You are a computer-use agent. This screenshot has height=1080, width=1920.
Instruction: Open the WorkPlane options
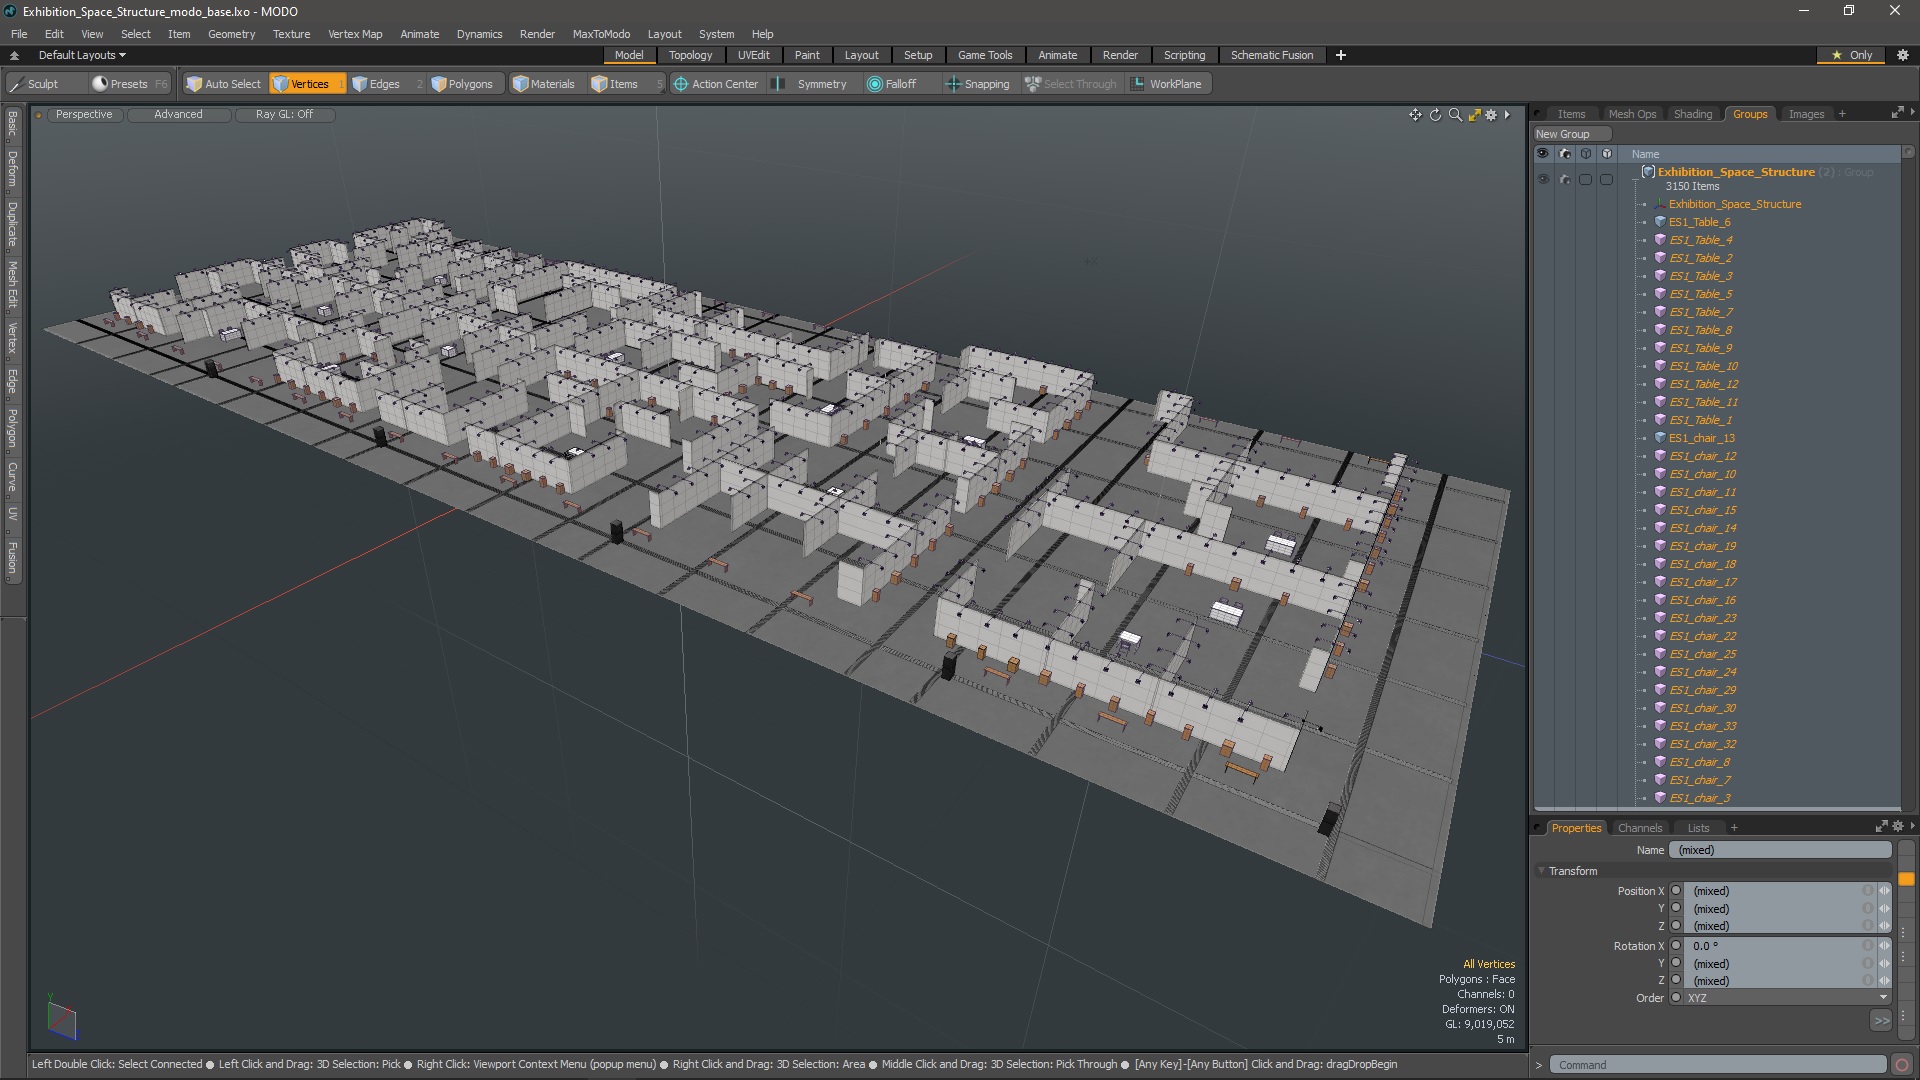click(1167, 84)
